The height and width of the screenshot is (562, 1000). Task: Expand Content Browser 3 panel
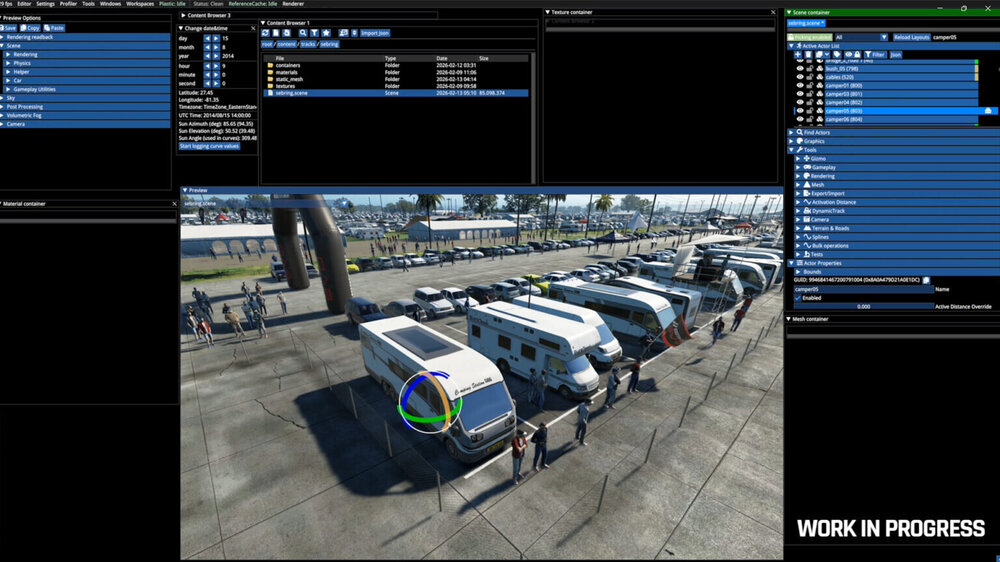pyautogui.click(x=184, y=15)
